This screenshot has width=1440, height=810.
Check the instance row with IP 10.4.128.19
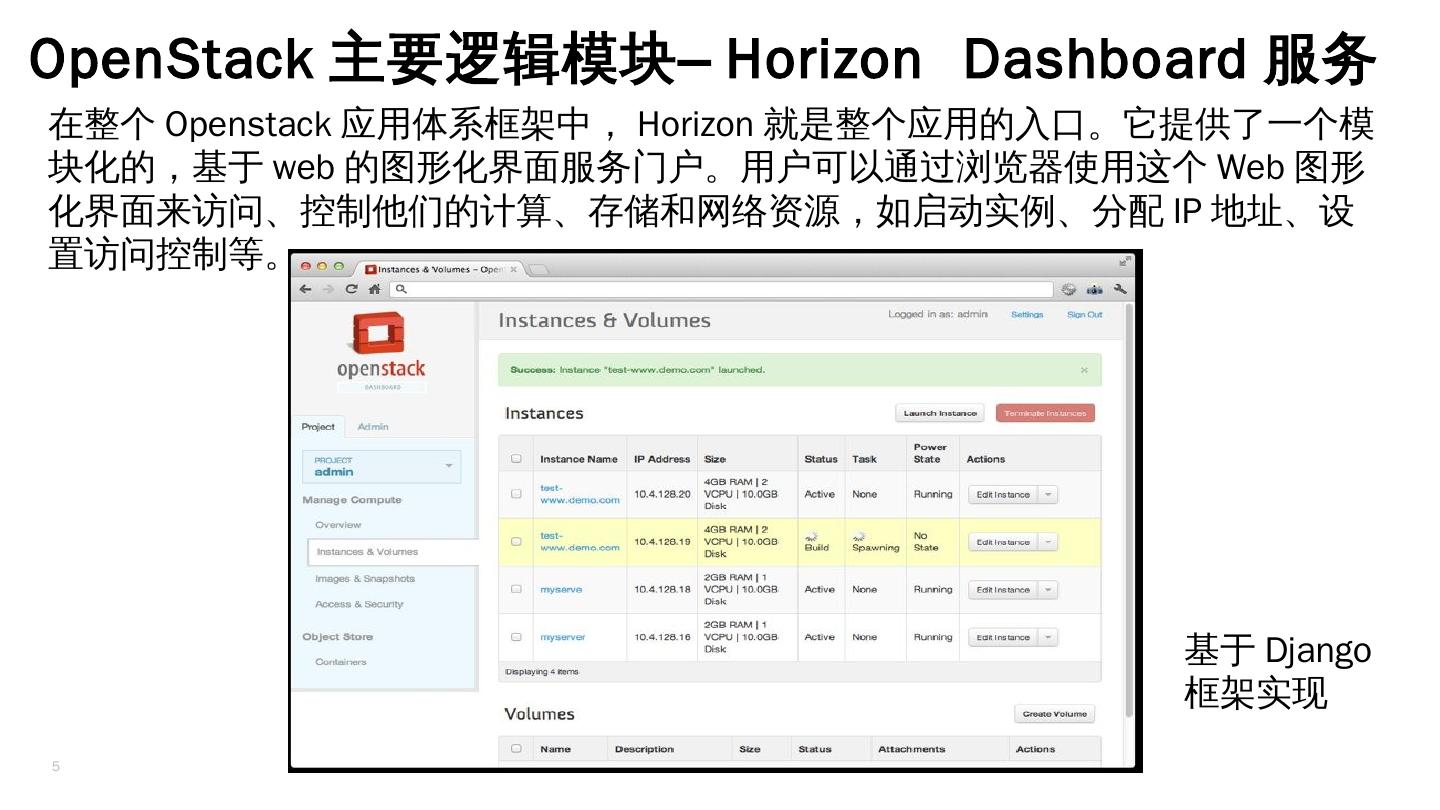click(516, 542)
